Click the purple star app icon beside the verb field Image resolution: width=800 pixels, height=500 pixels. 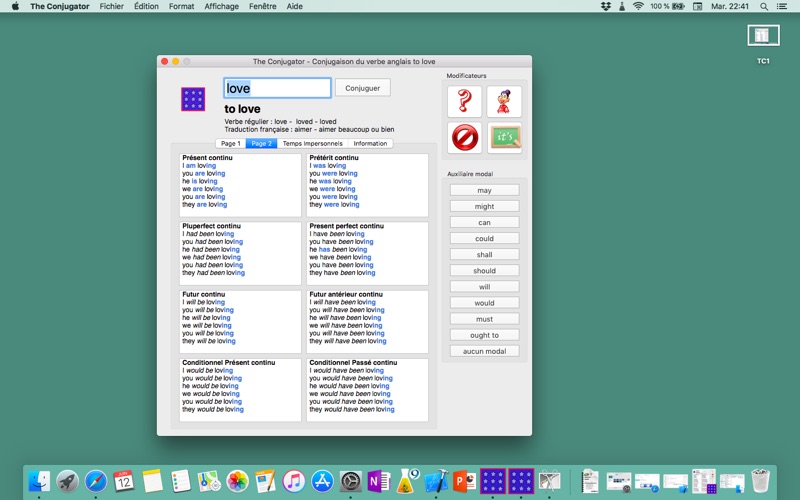point(193,99)
